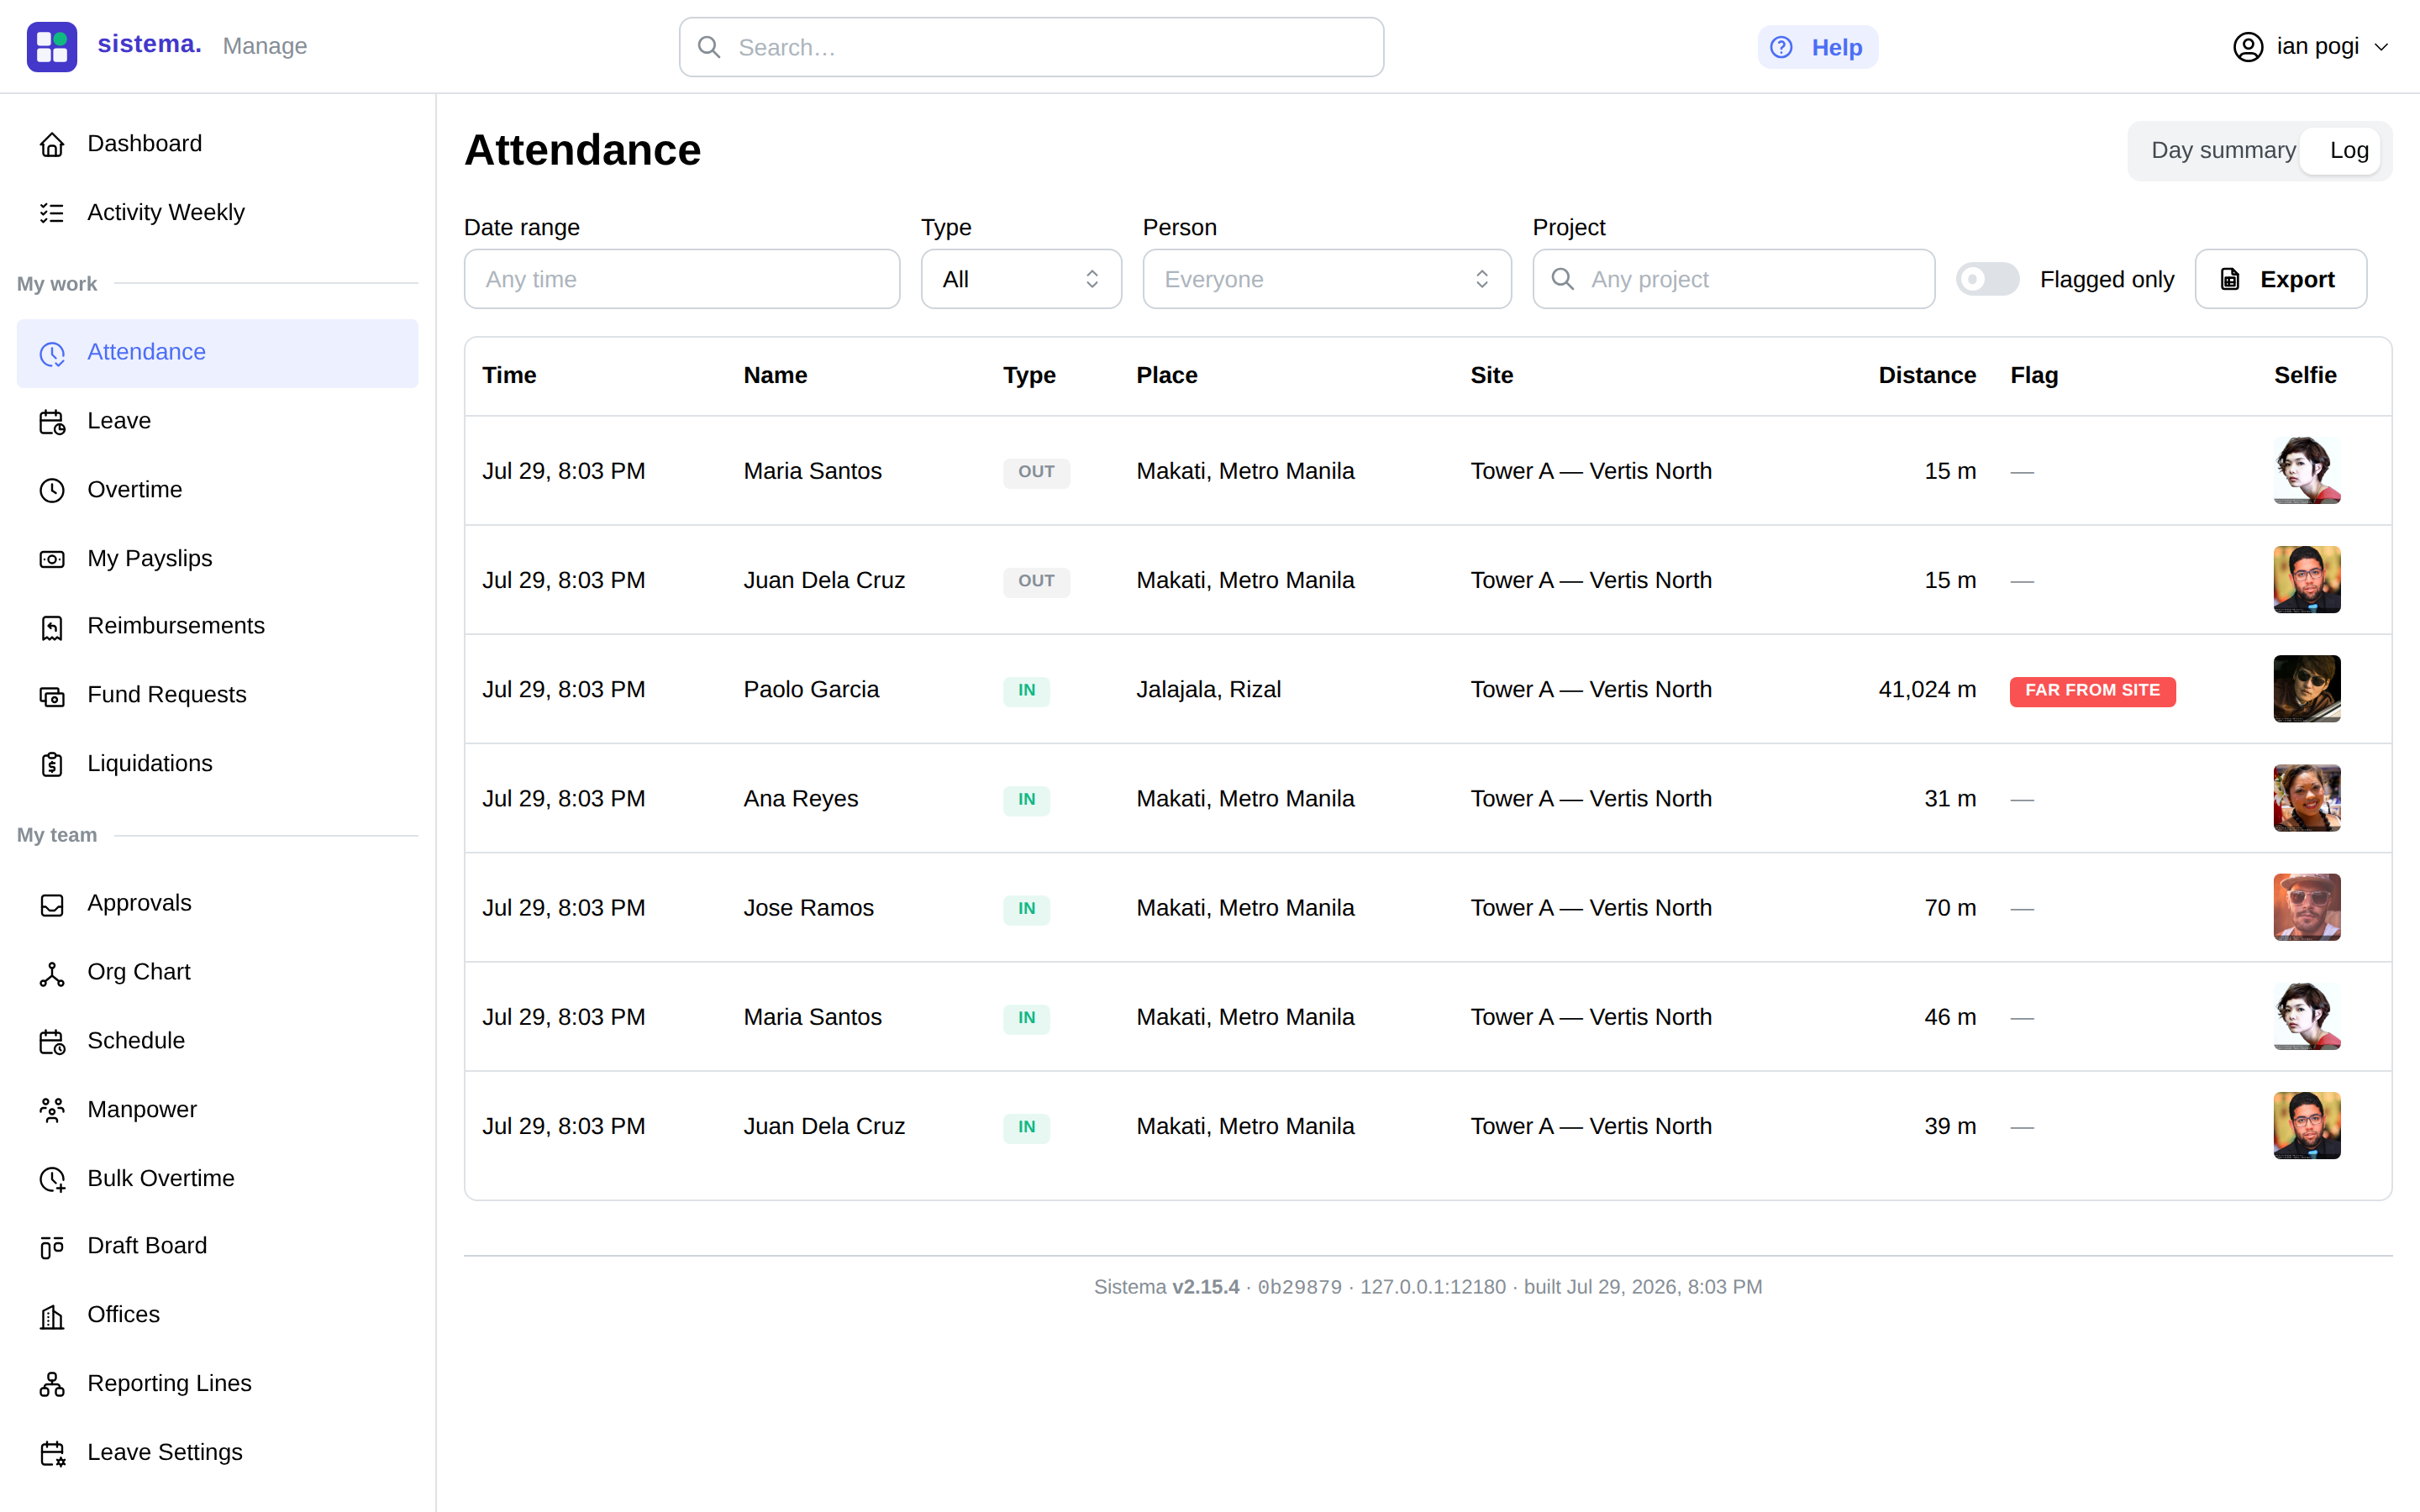Click the Schedule calendar-clock icon
Screen dimensions: 2420x1512
click(52, 1041)
